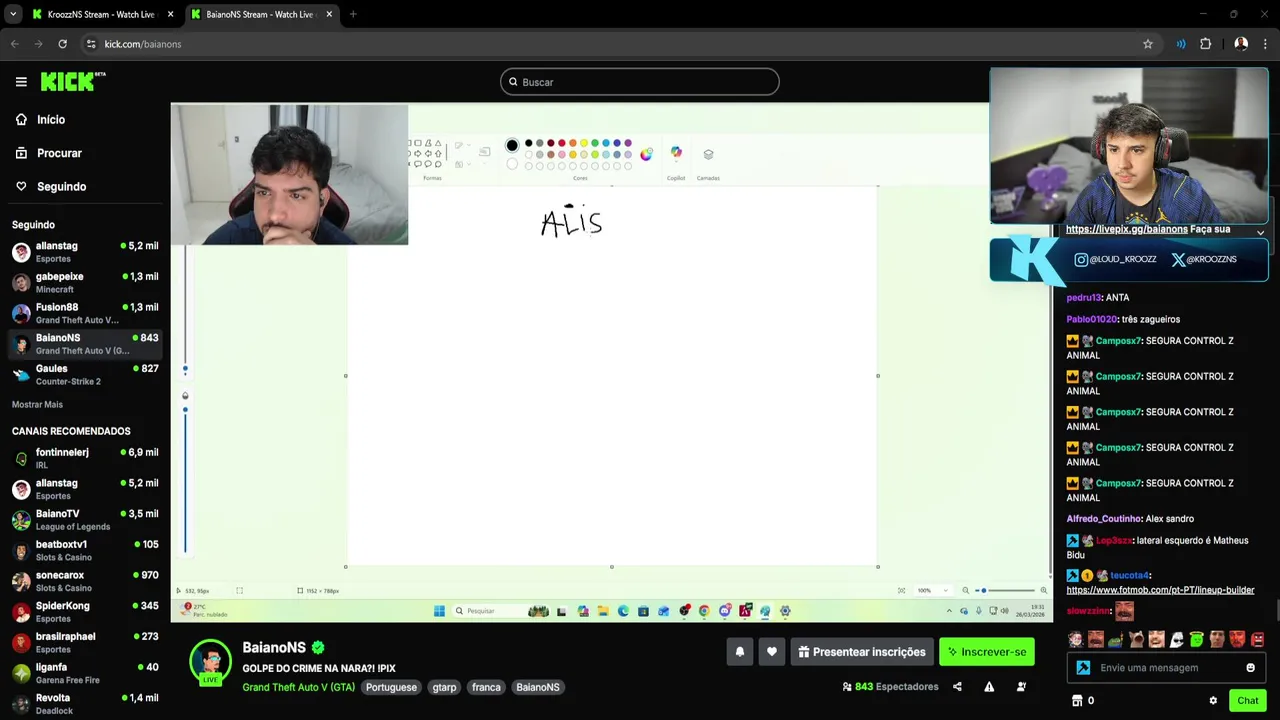Click Presentear inscrições button
Viewport: 1280px width, 720px height.
click(x=862, y=652)
